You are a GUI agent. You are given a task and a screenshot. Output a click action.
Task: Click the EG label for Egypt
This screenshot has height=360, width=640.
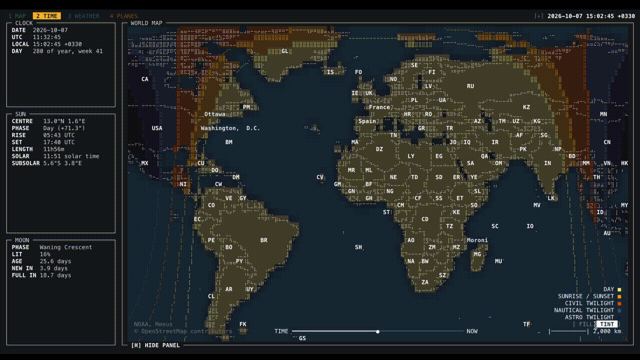[x=439, y=156]
